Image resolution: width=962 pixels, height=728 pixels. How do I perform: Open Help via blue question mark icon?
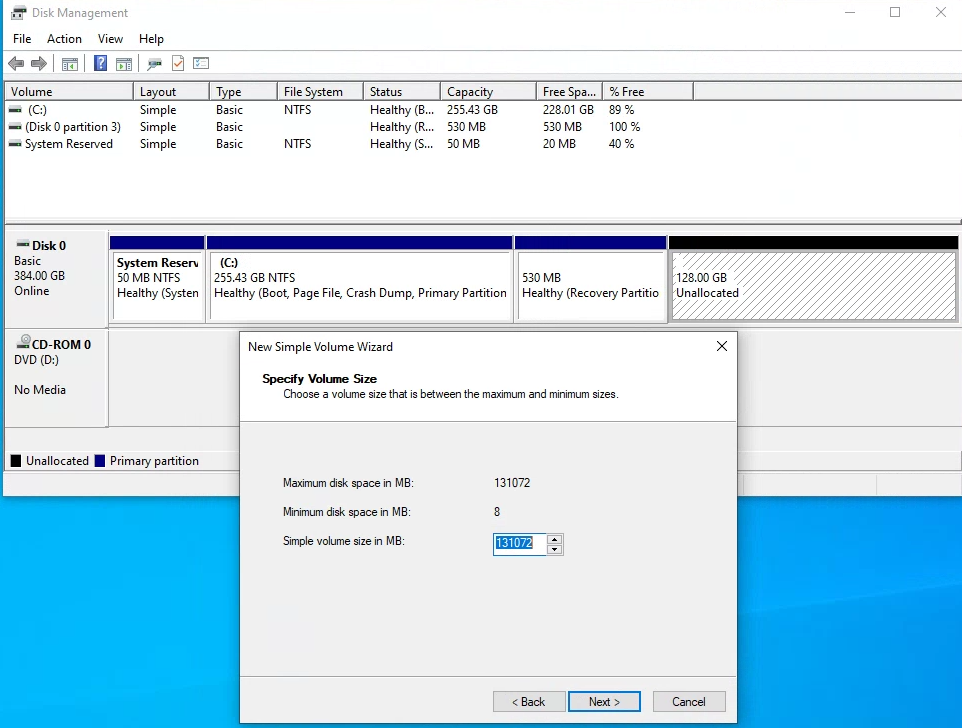[x=100, y=64]
